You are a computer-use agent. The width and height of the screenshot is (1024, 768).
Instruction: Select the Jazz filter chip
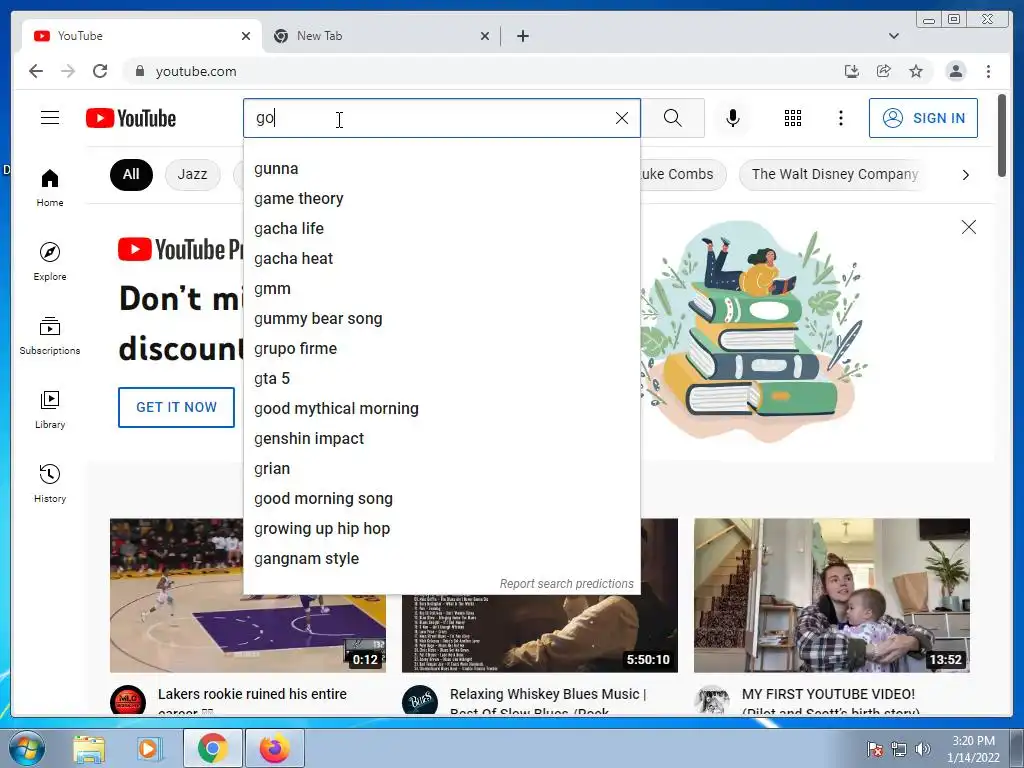192,175
